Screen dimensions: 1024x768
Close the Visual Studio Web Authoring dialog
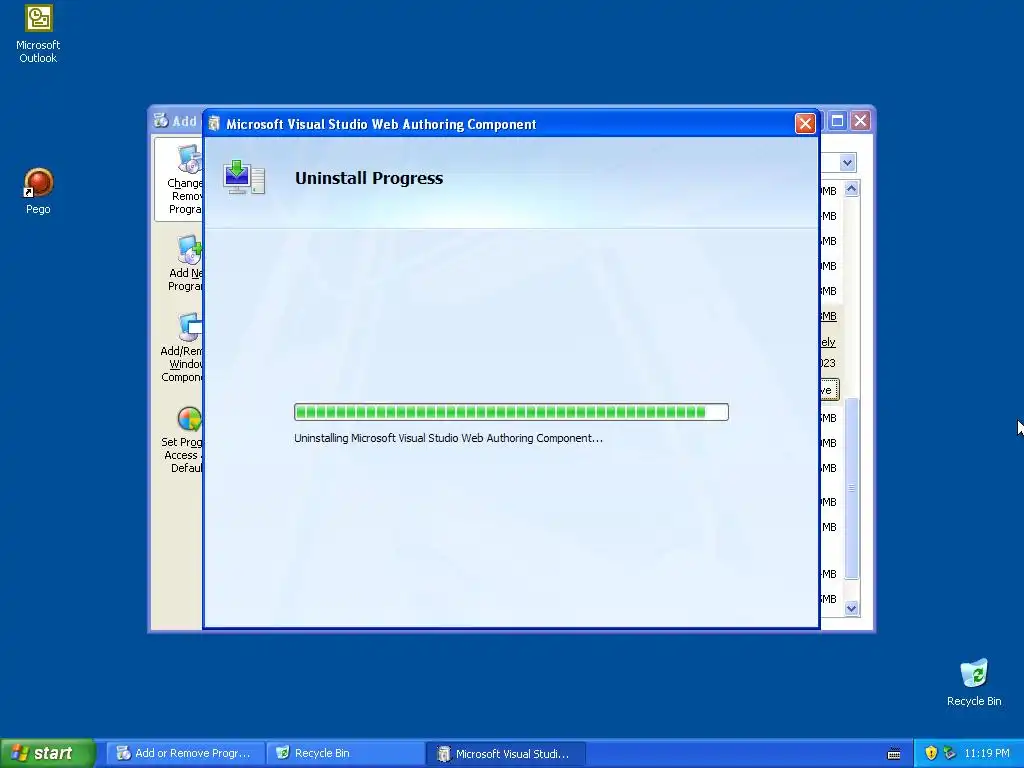(805, 123)
